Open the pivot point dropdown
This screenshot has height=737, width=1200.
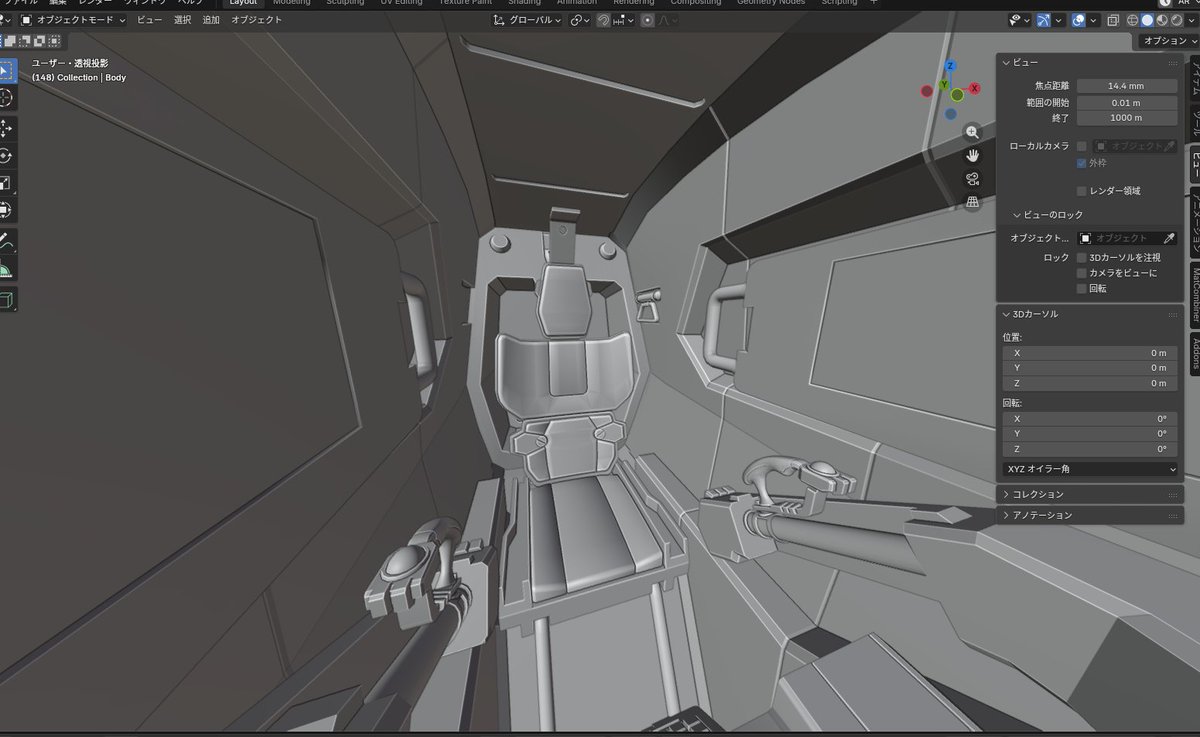click(x=581, y=20)
